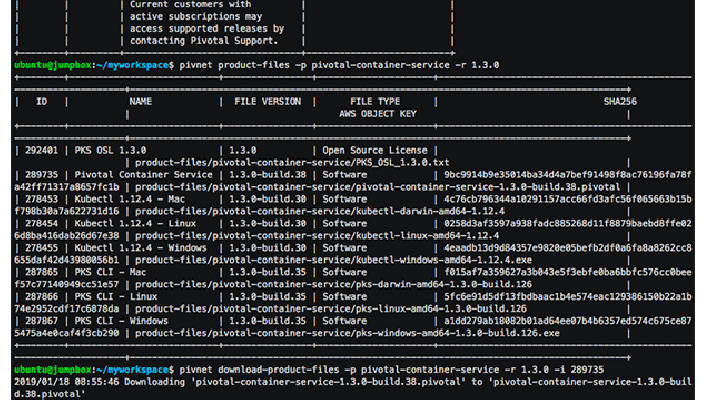Click the kubectl-darwin-amd64-1.12.4 object key
Viewport: 712px width, 400px height.
pos(320,211)
